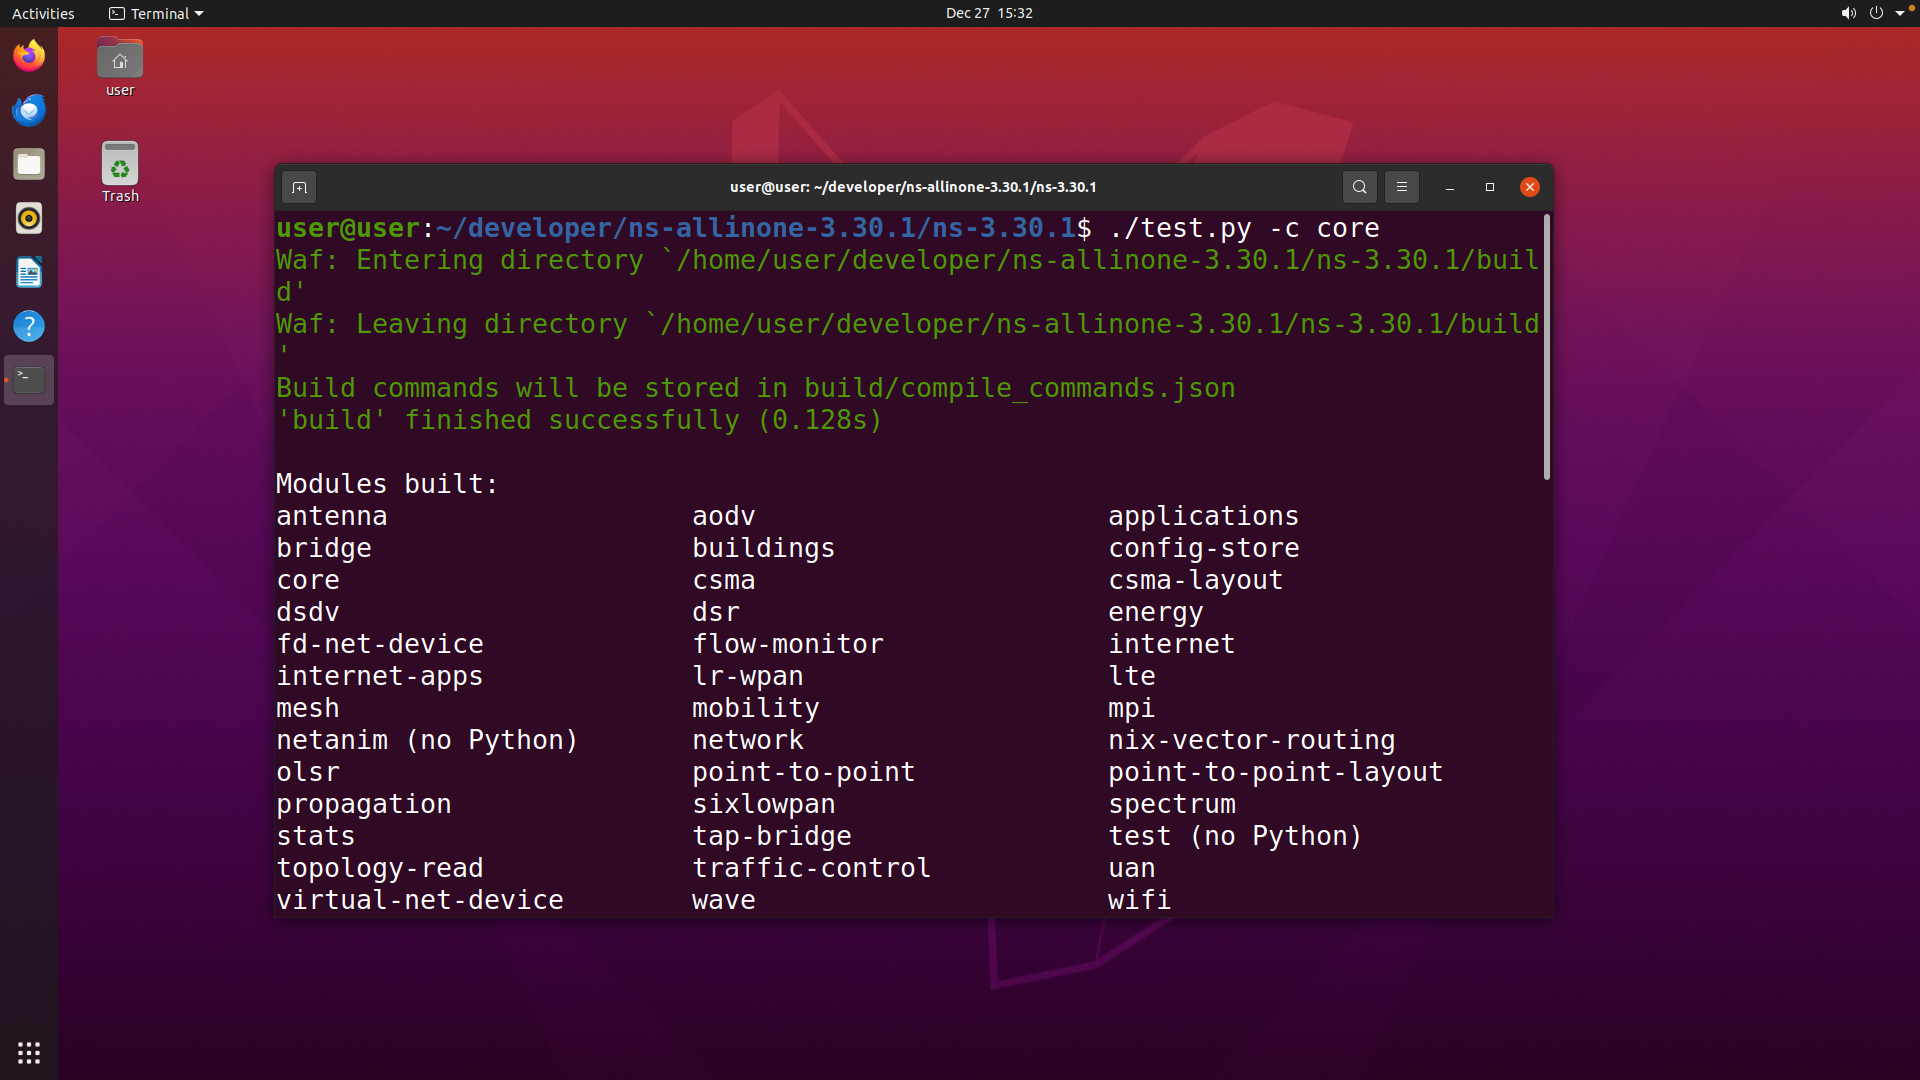Click the terminal search icon
This screenshot has height=1080, width=1920.
click(1359, 187)
